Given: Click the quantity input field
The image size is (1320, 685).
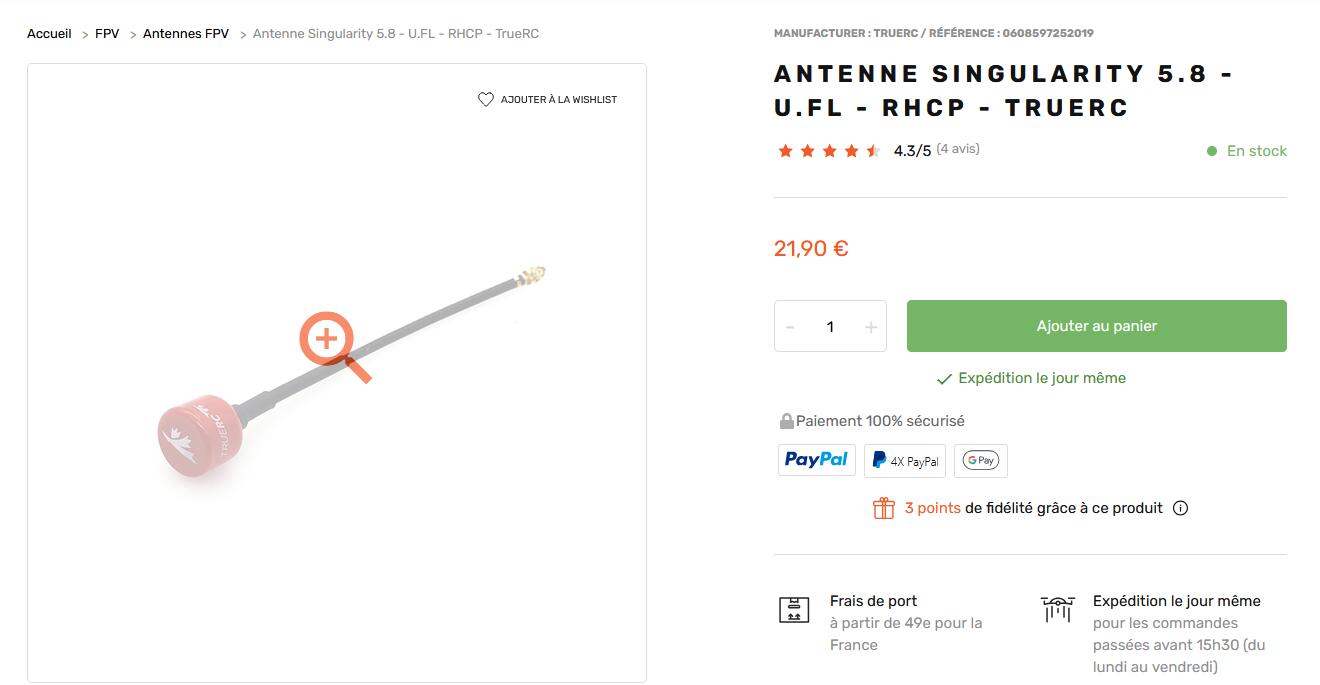Looking at the screenshot, I should [830, 327].
